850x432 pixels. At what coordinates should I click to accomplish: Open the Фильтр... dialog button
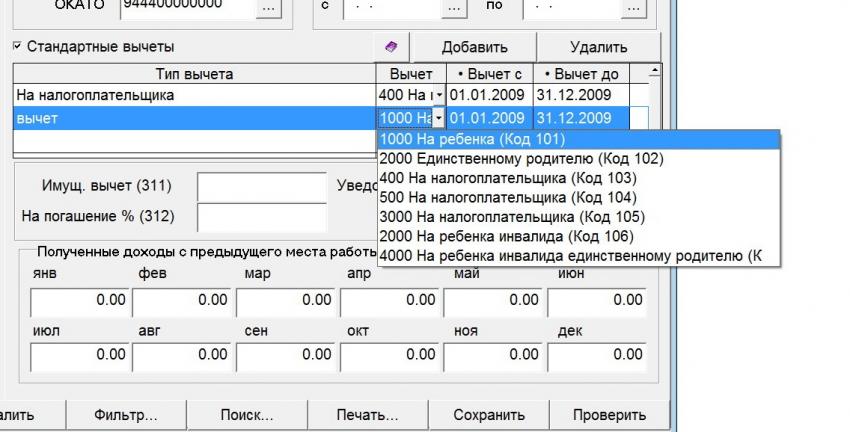pos(126,415)
